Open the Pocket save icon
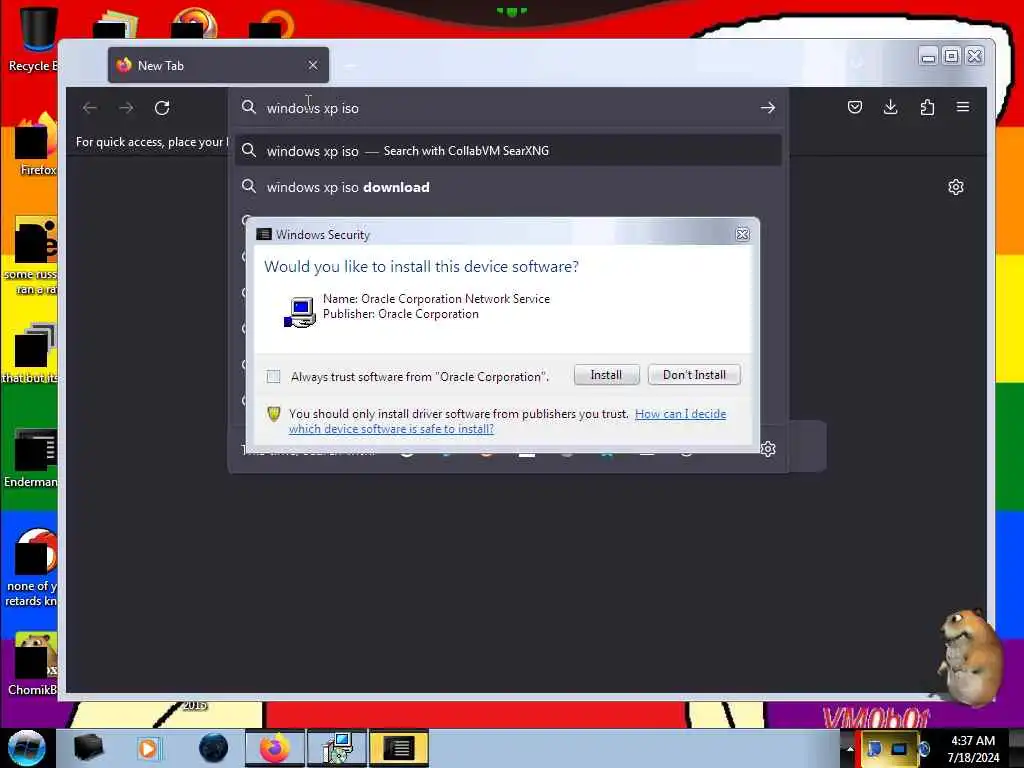Screen dimensions: 1024x768 [855, 107]
